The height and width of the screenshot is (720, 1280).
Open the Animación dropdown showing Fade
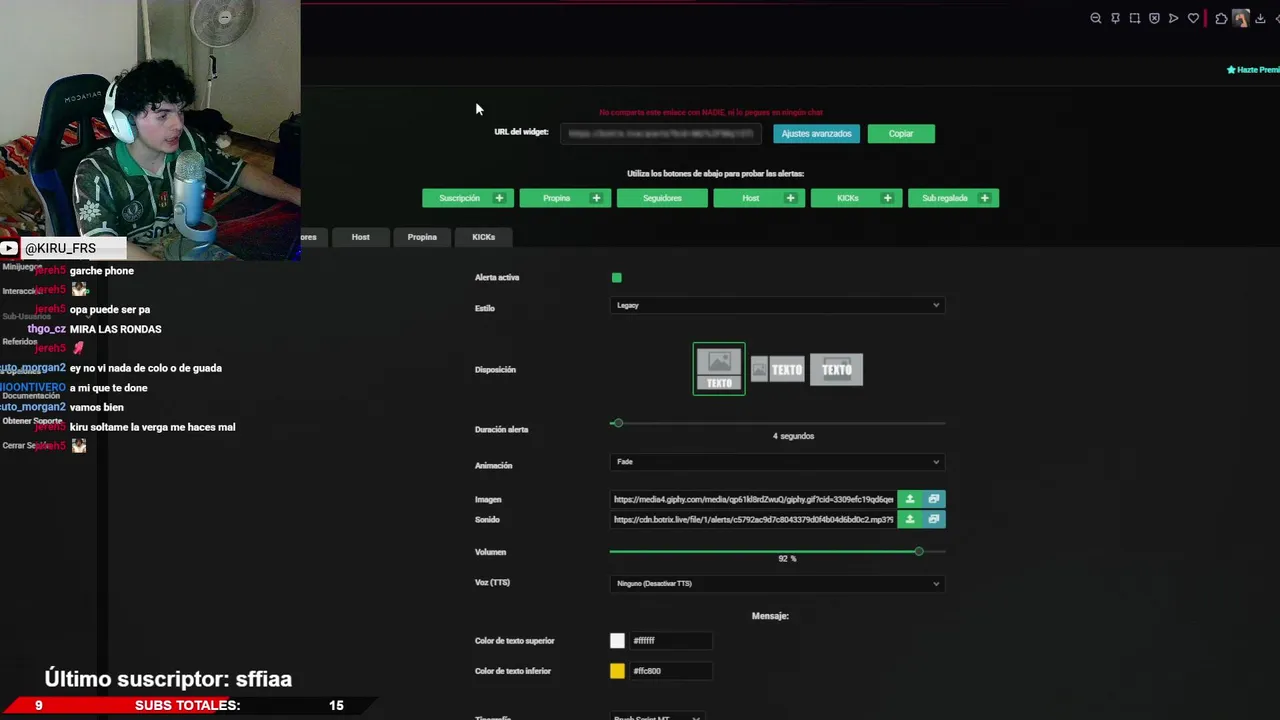tap(777, 462)
